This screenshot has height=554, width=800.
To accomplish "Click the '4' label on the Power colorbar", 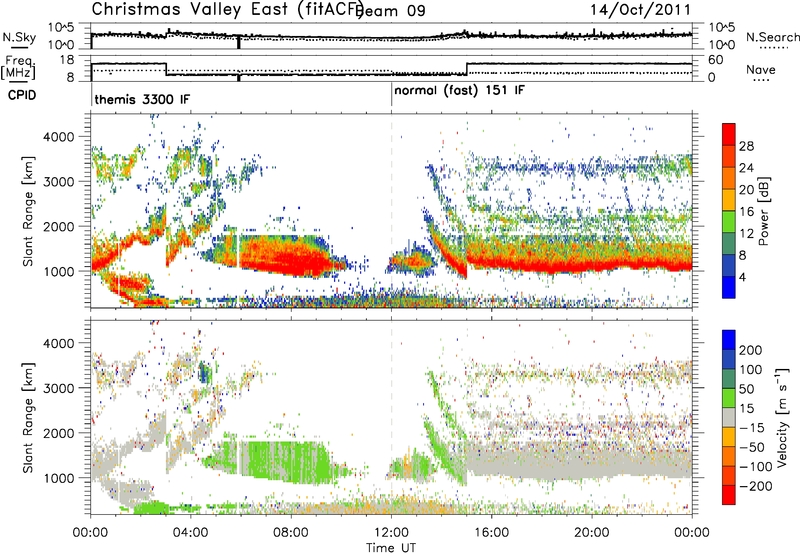I will point(742,278).
